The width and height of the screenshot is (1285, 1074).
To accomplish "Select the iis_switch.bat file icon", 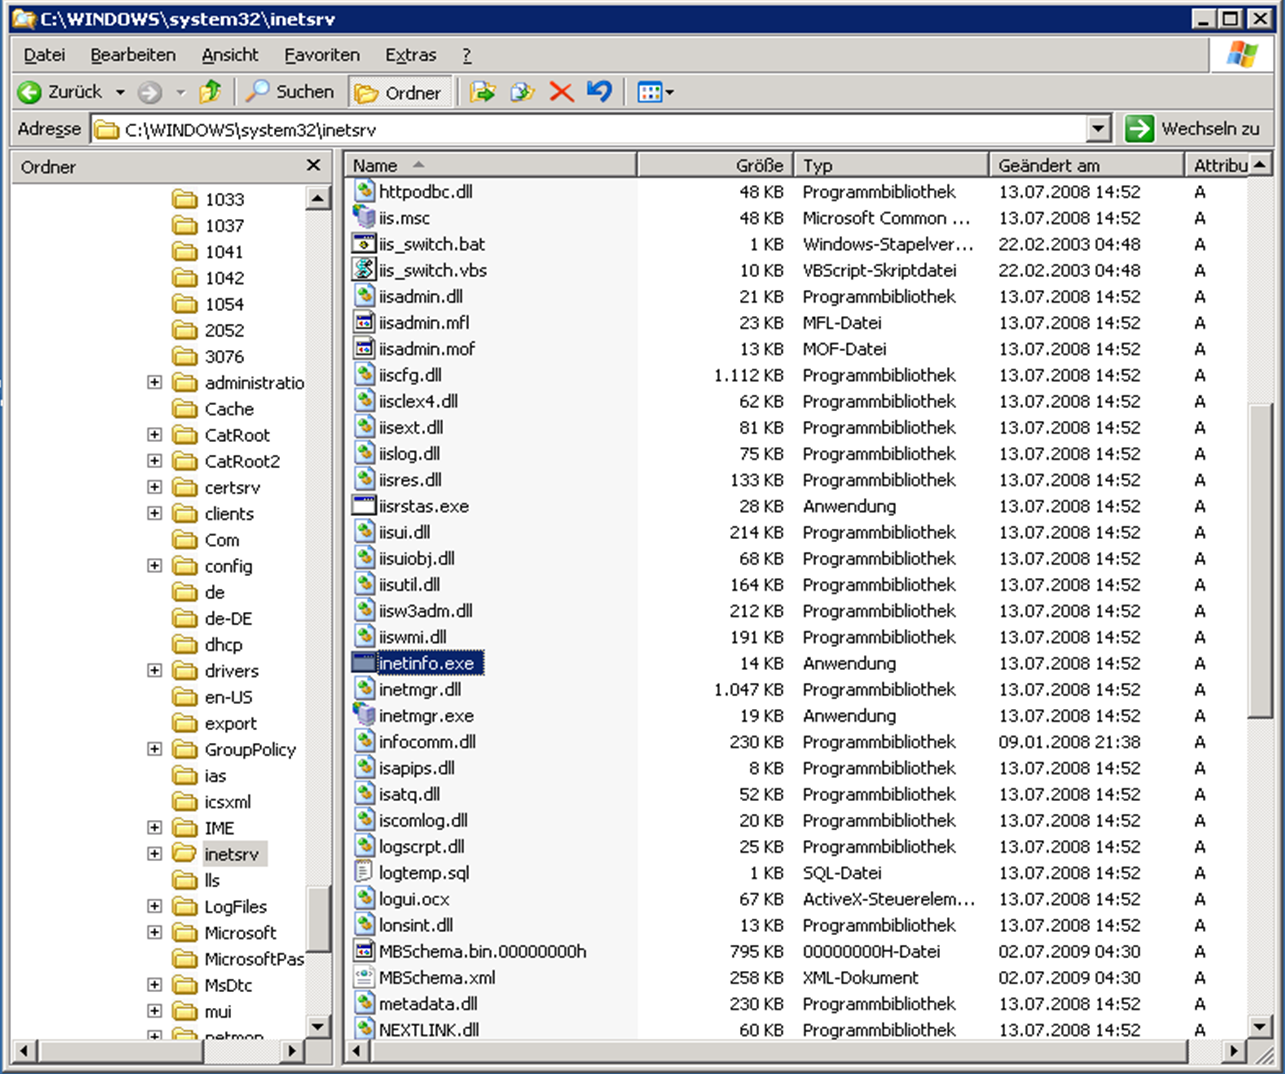I will tap(364, 243).
